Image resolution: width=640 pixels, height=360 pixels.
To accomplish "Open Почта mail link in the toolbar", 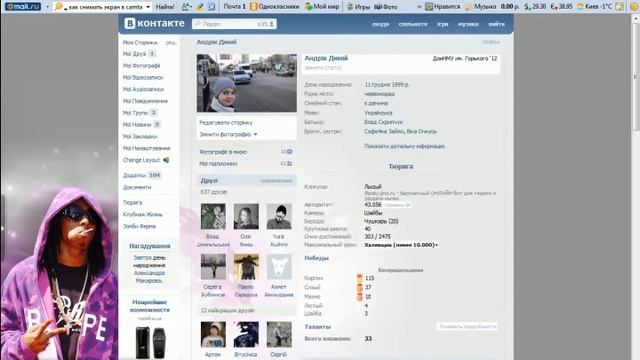I will tap(235, 7).
